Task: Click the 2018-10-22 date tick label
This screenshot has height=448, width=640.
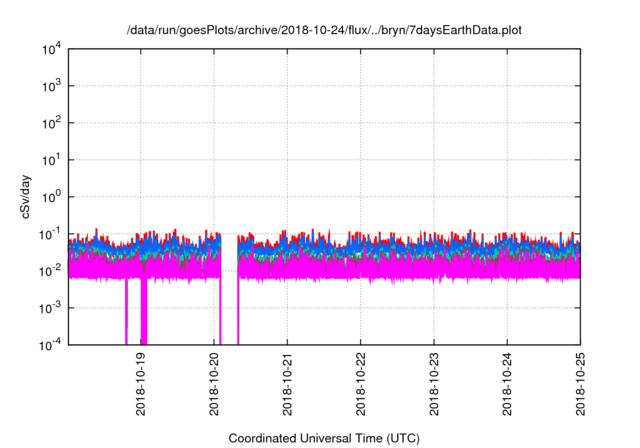Action: coord(360,384)
